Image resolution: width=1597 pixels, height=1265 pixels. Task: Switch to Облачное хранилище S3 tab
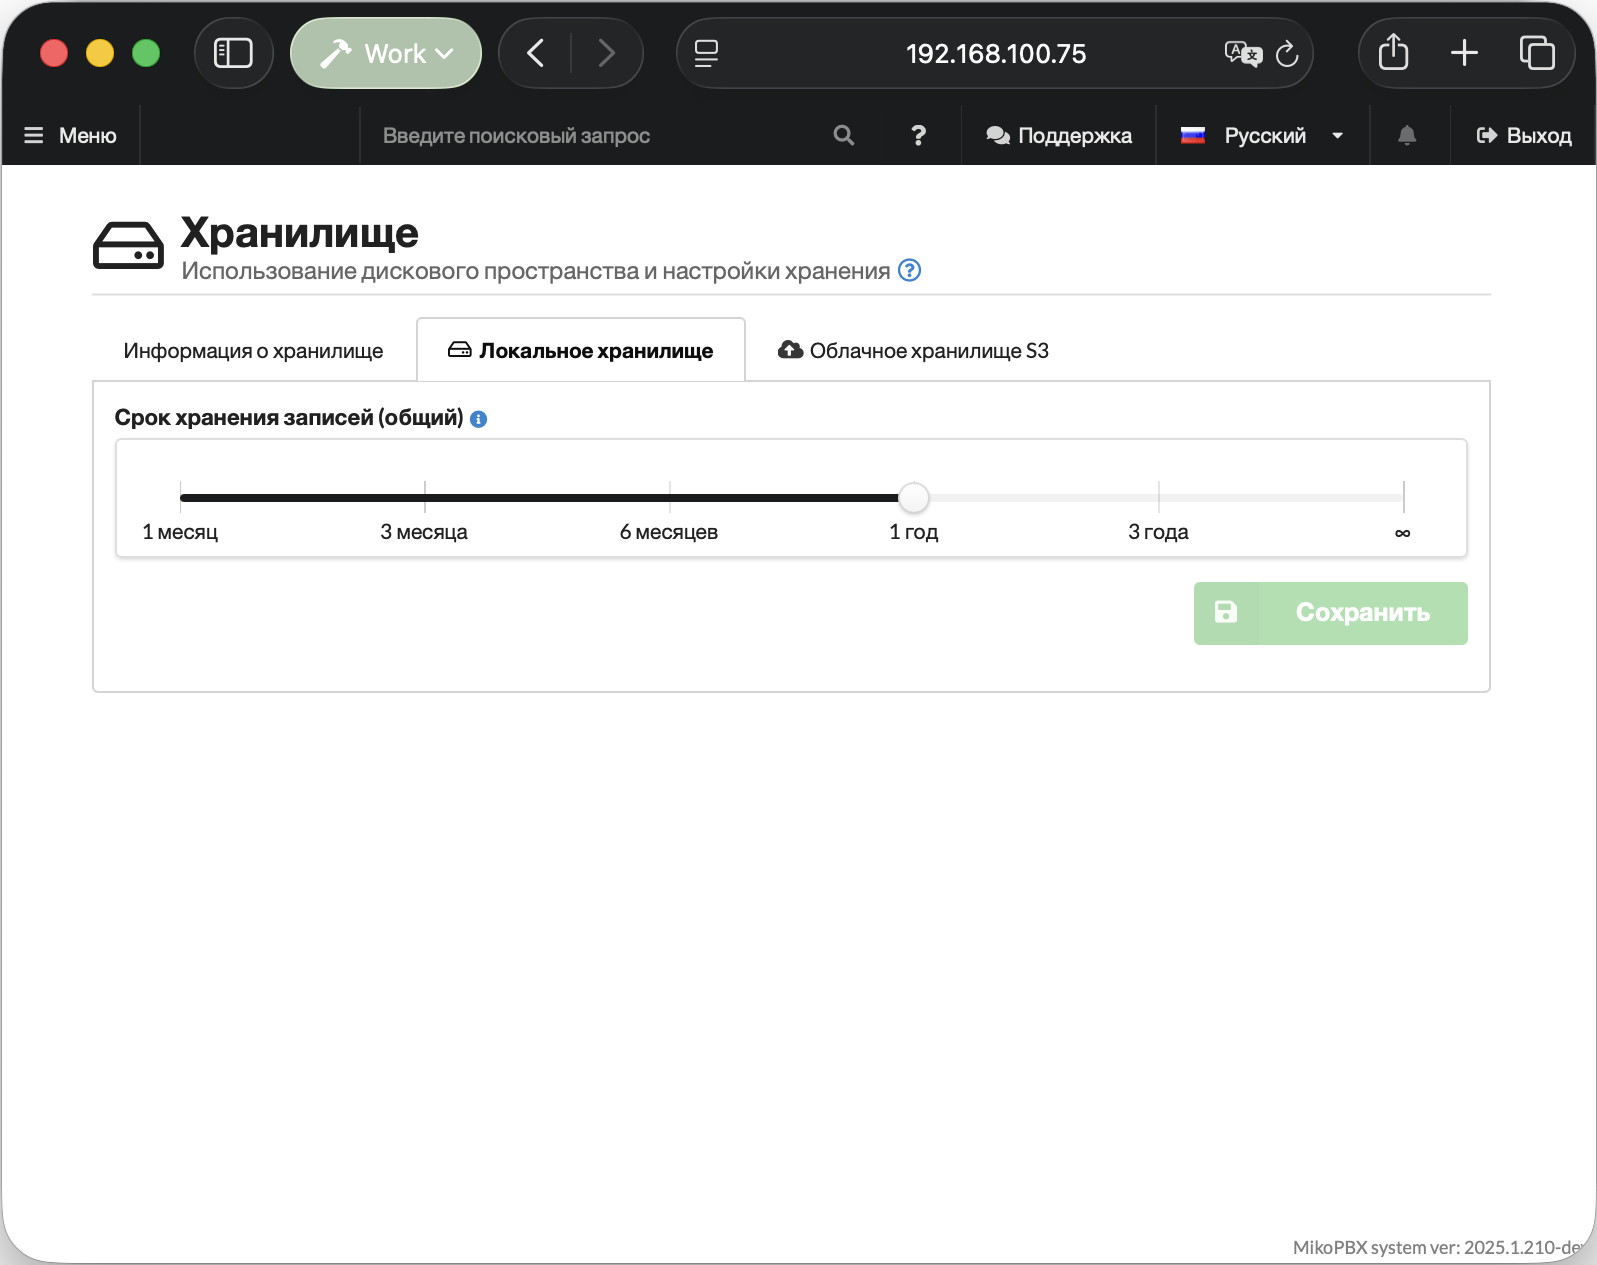point(913,351)
